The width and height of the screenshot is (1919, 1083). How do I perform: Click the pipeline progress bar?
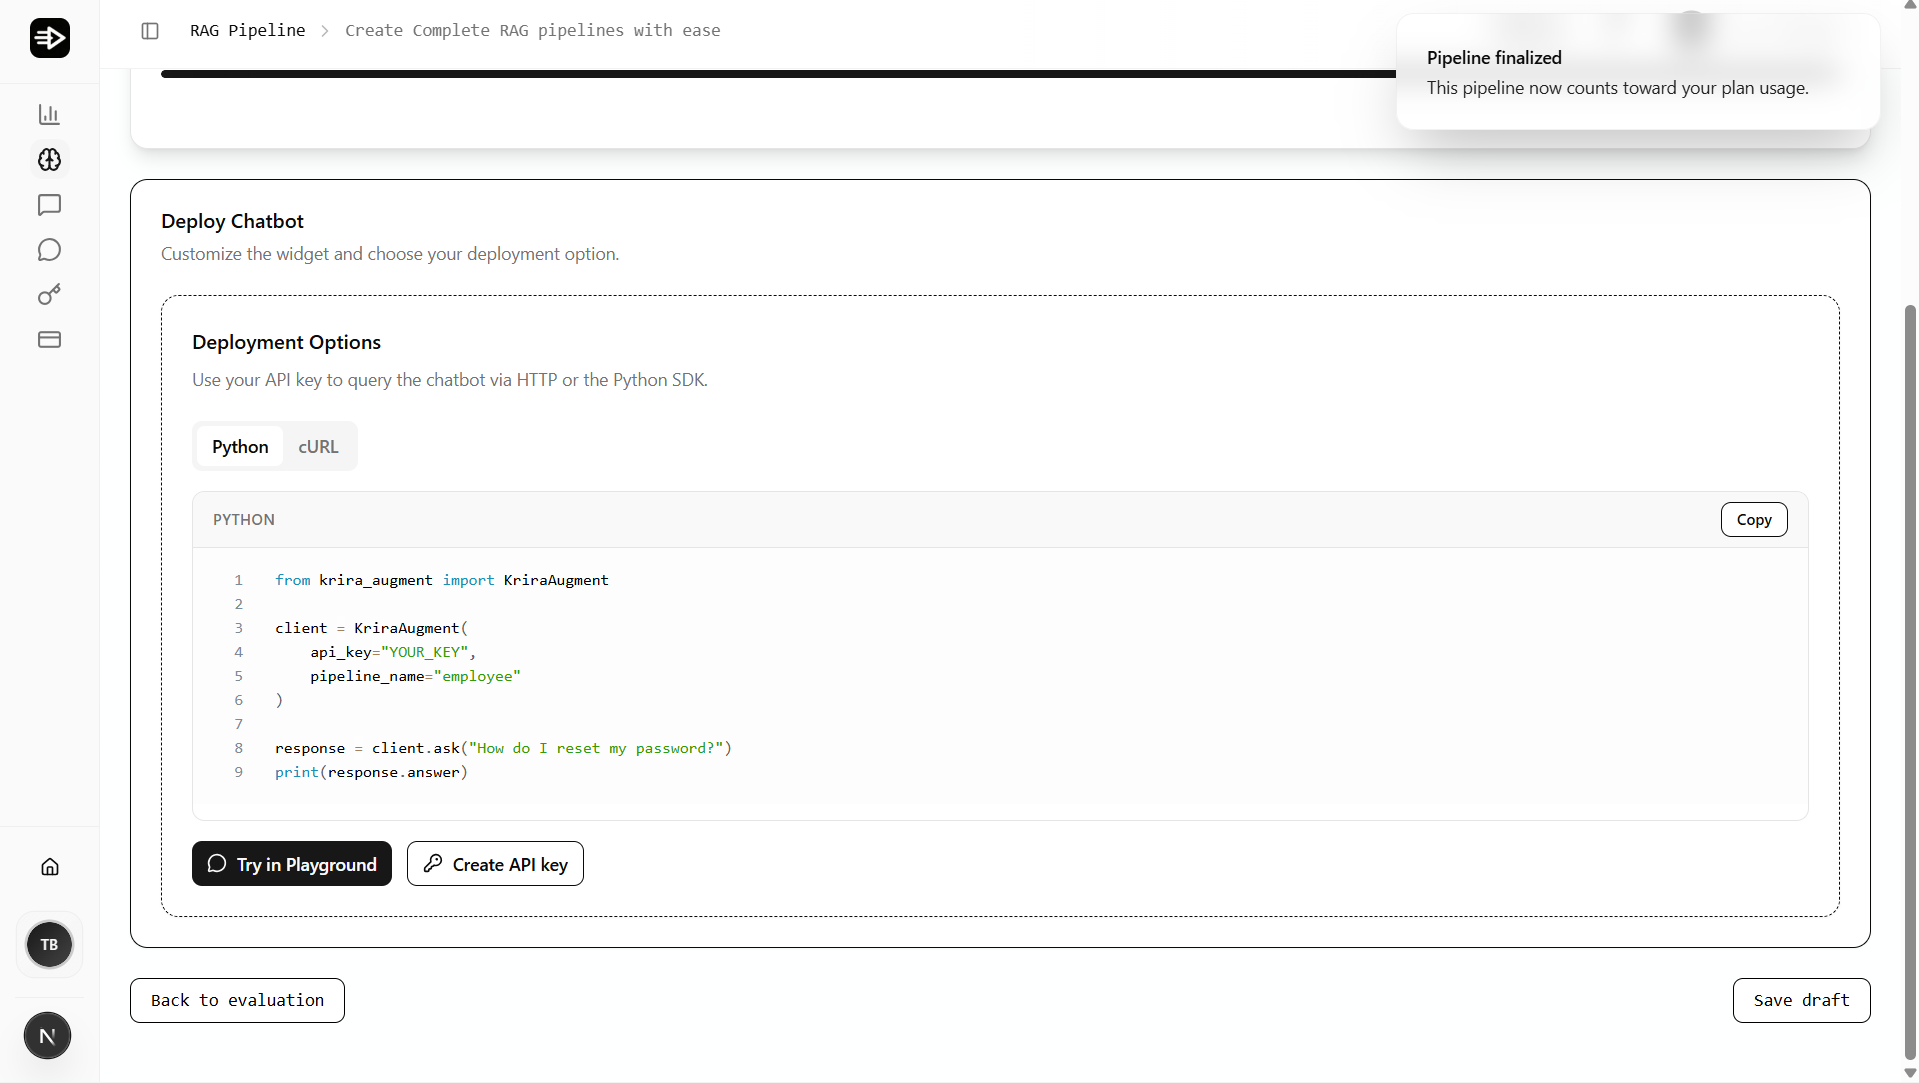778,74
